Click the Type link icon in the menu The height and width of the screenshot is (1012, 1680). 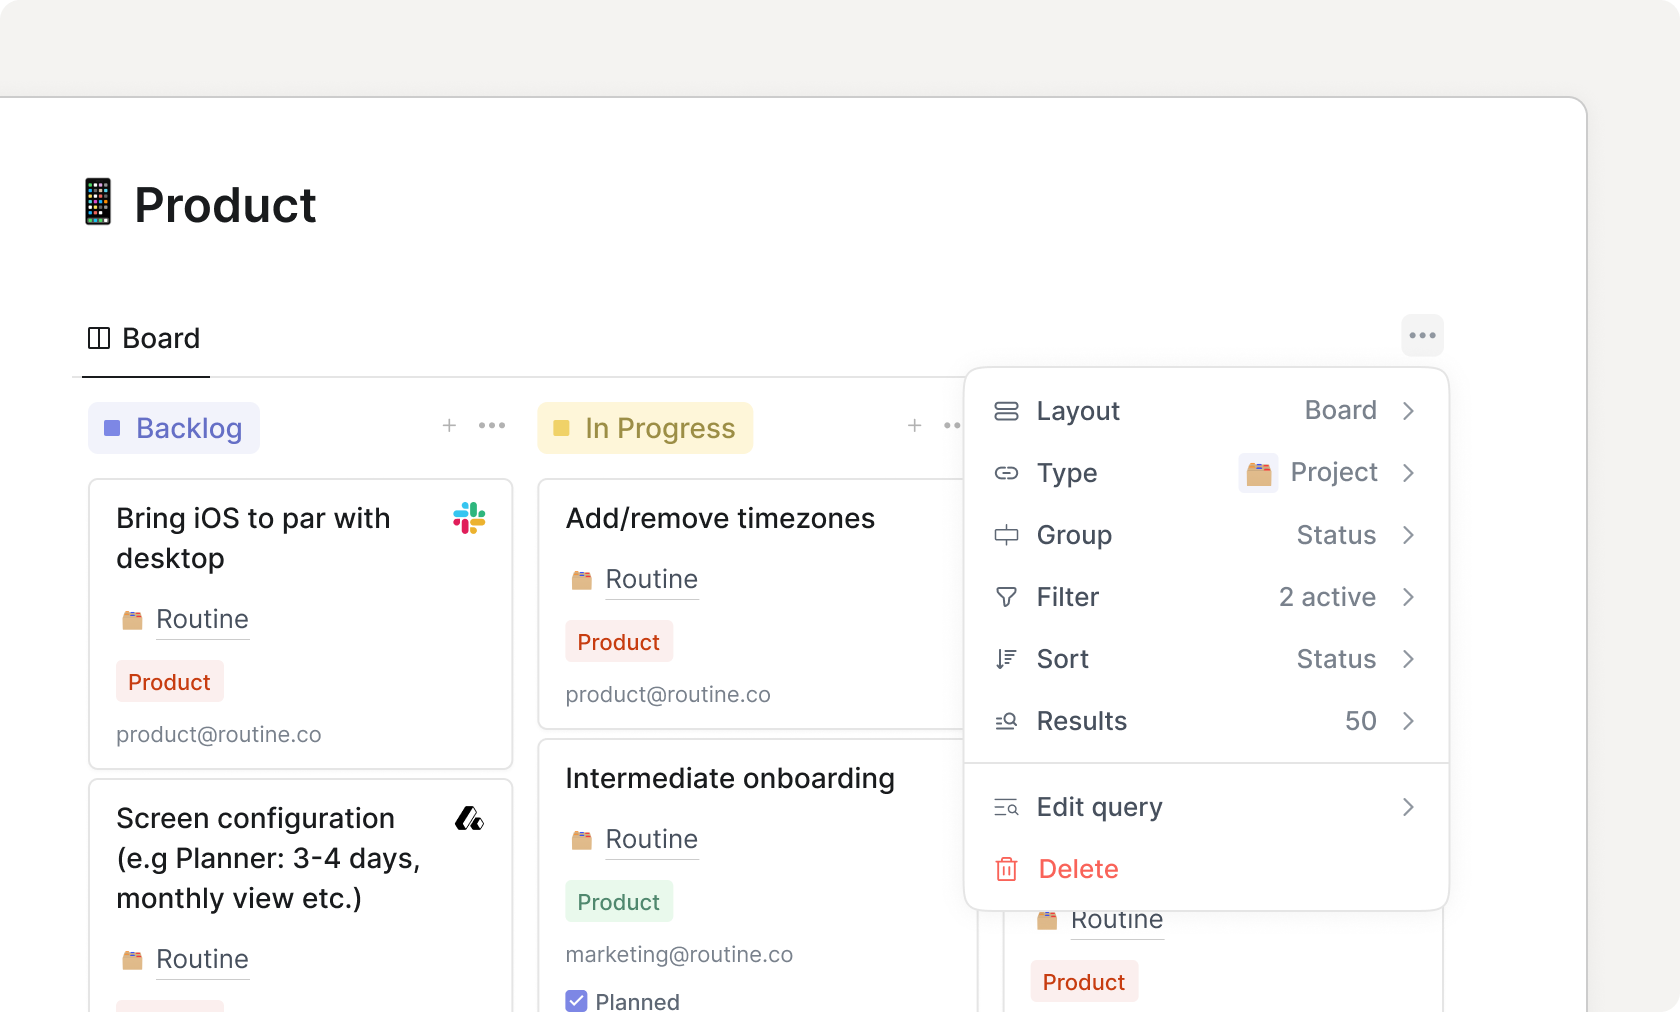(1006, 473)
